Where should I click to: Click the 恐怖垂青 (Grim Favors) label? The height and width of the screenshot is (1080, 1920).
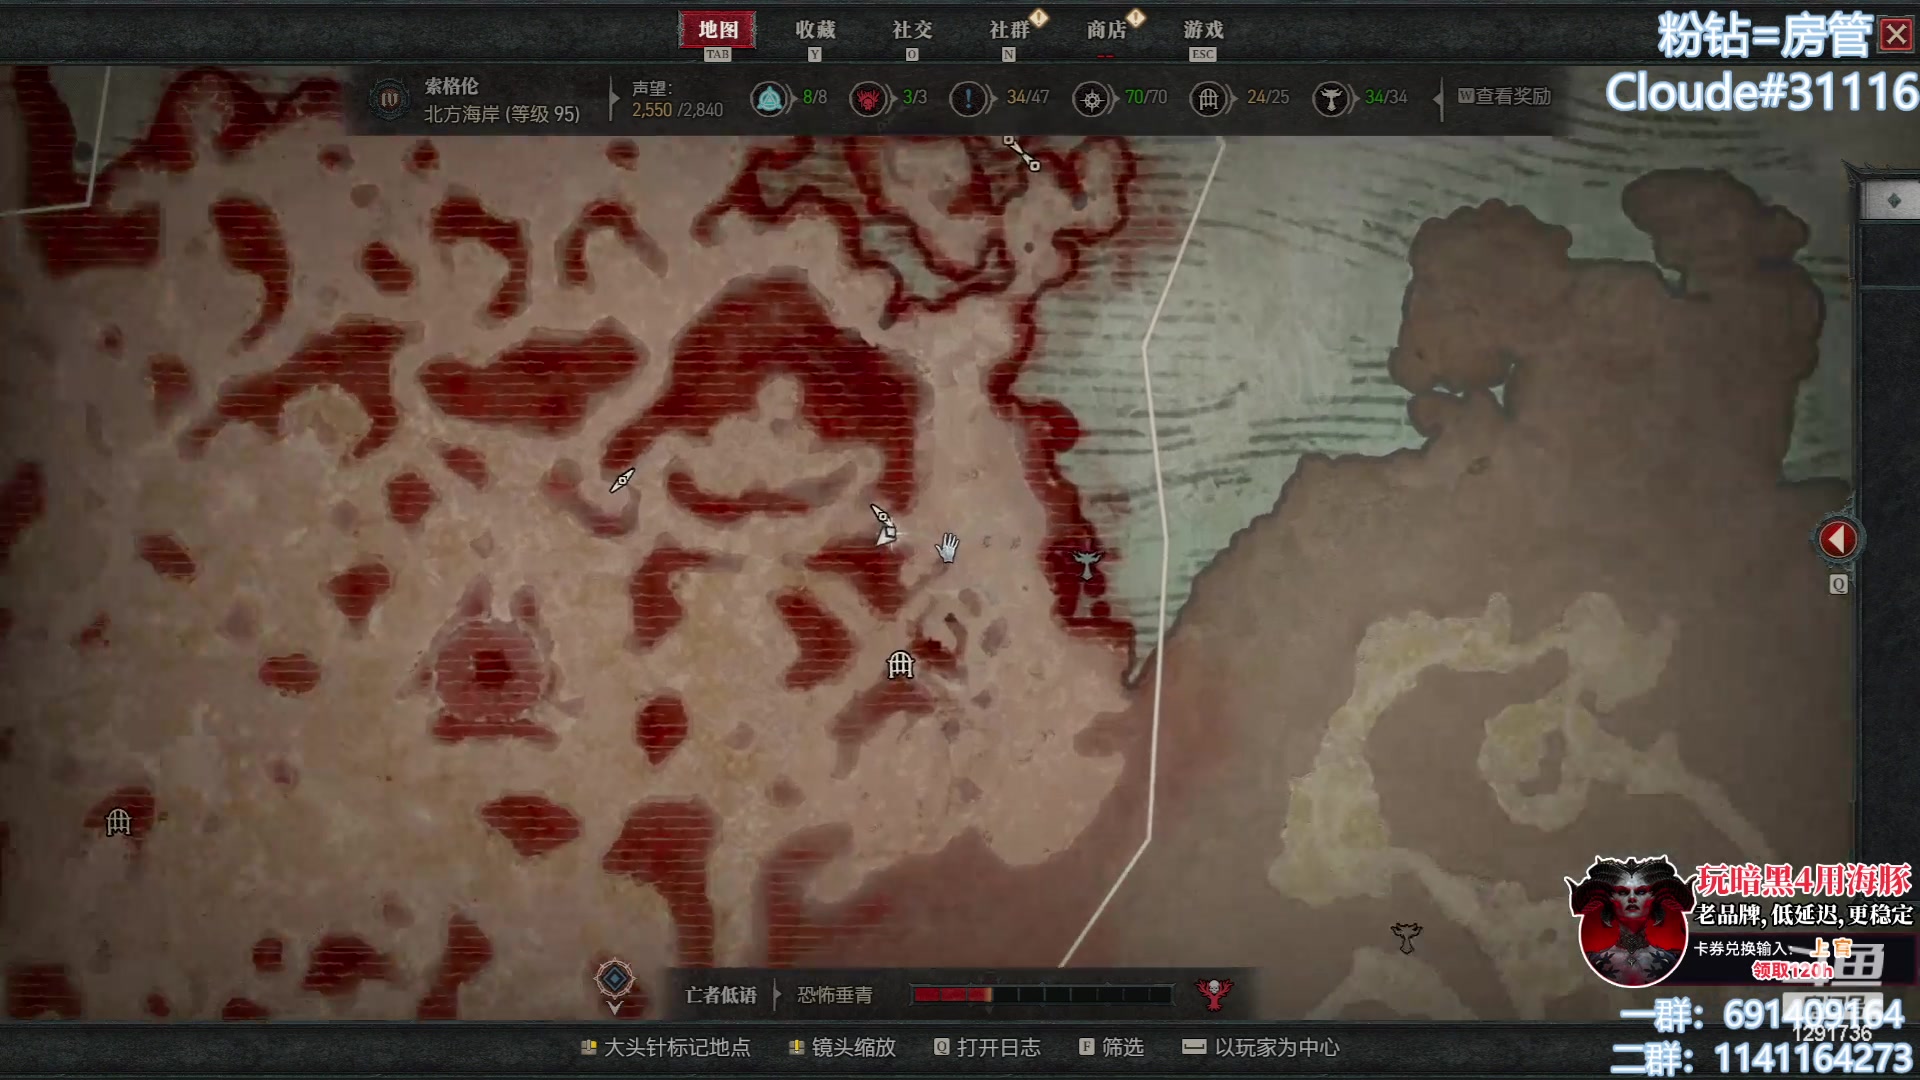834,995
